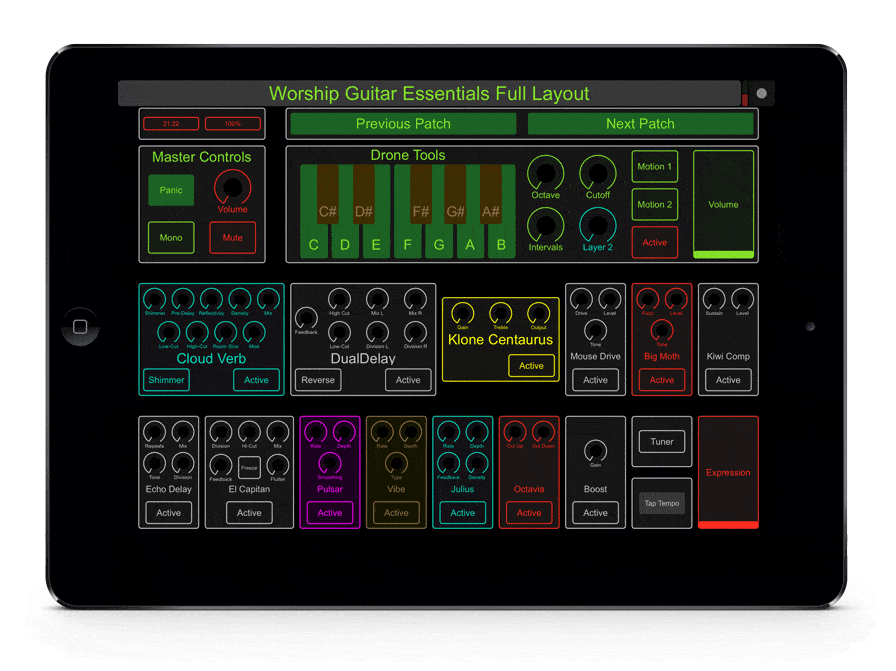896x671 pixels.
Task: Click the Layer 2 knob
Action: tap(598, 224)
